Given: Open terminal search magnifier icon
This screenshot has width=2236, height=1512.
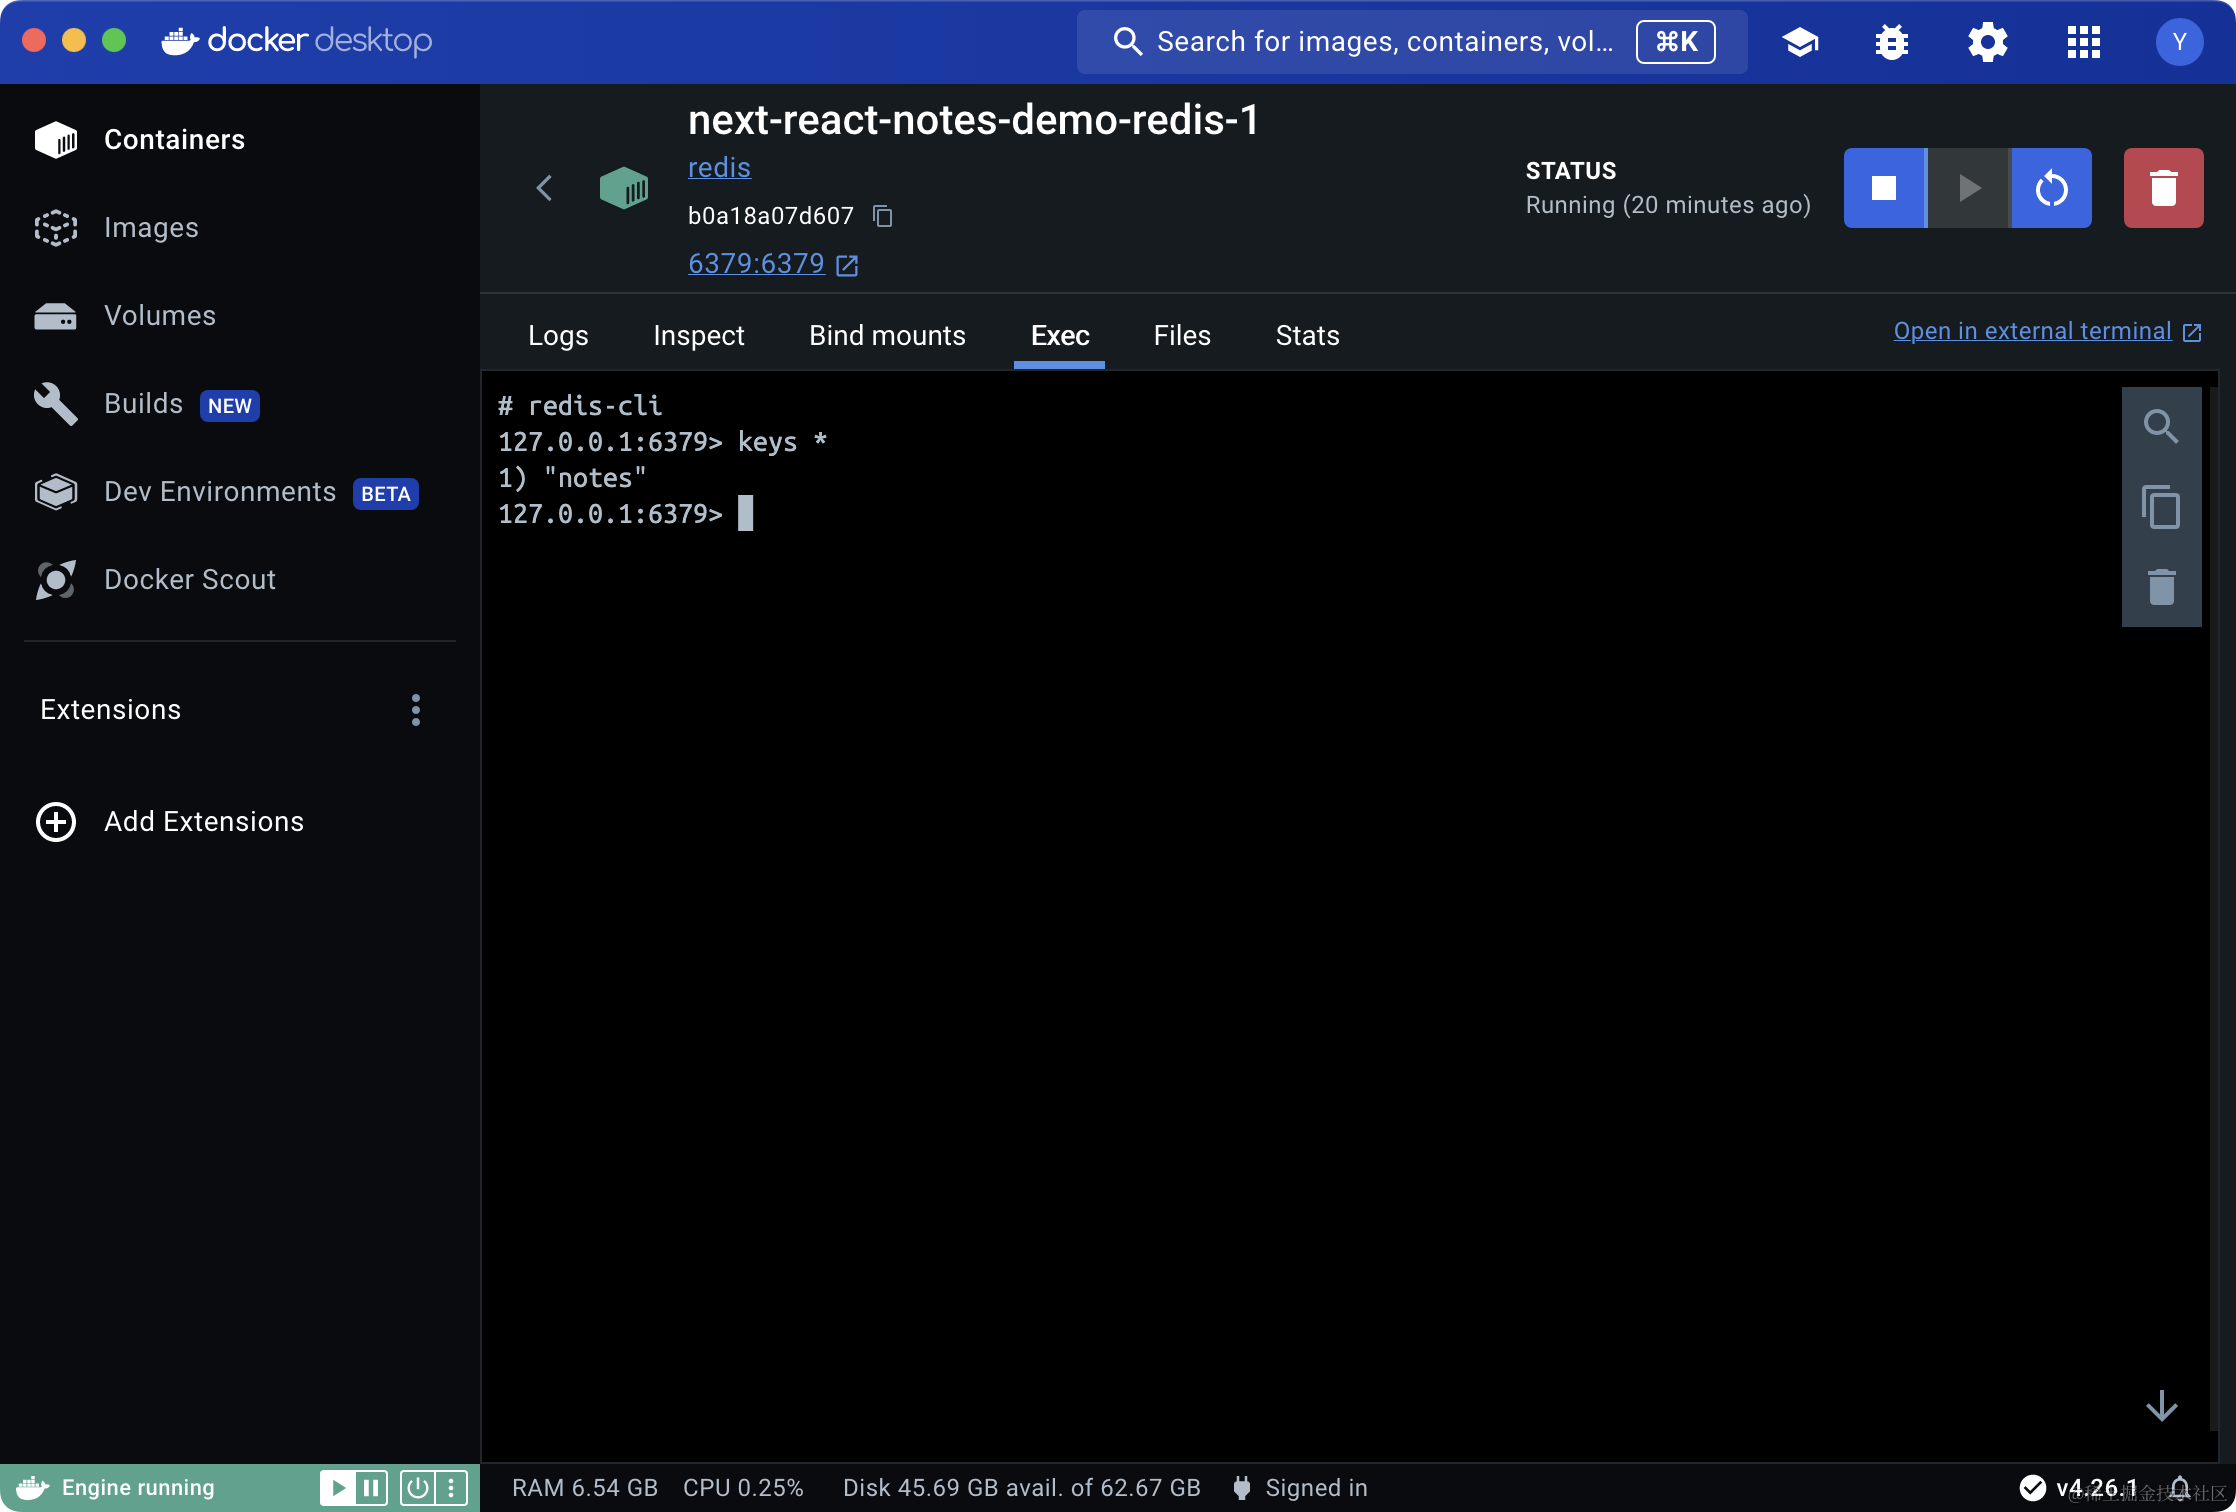Looking at the screenshot, I should [x=2161, y=427].
